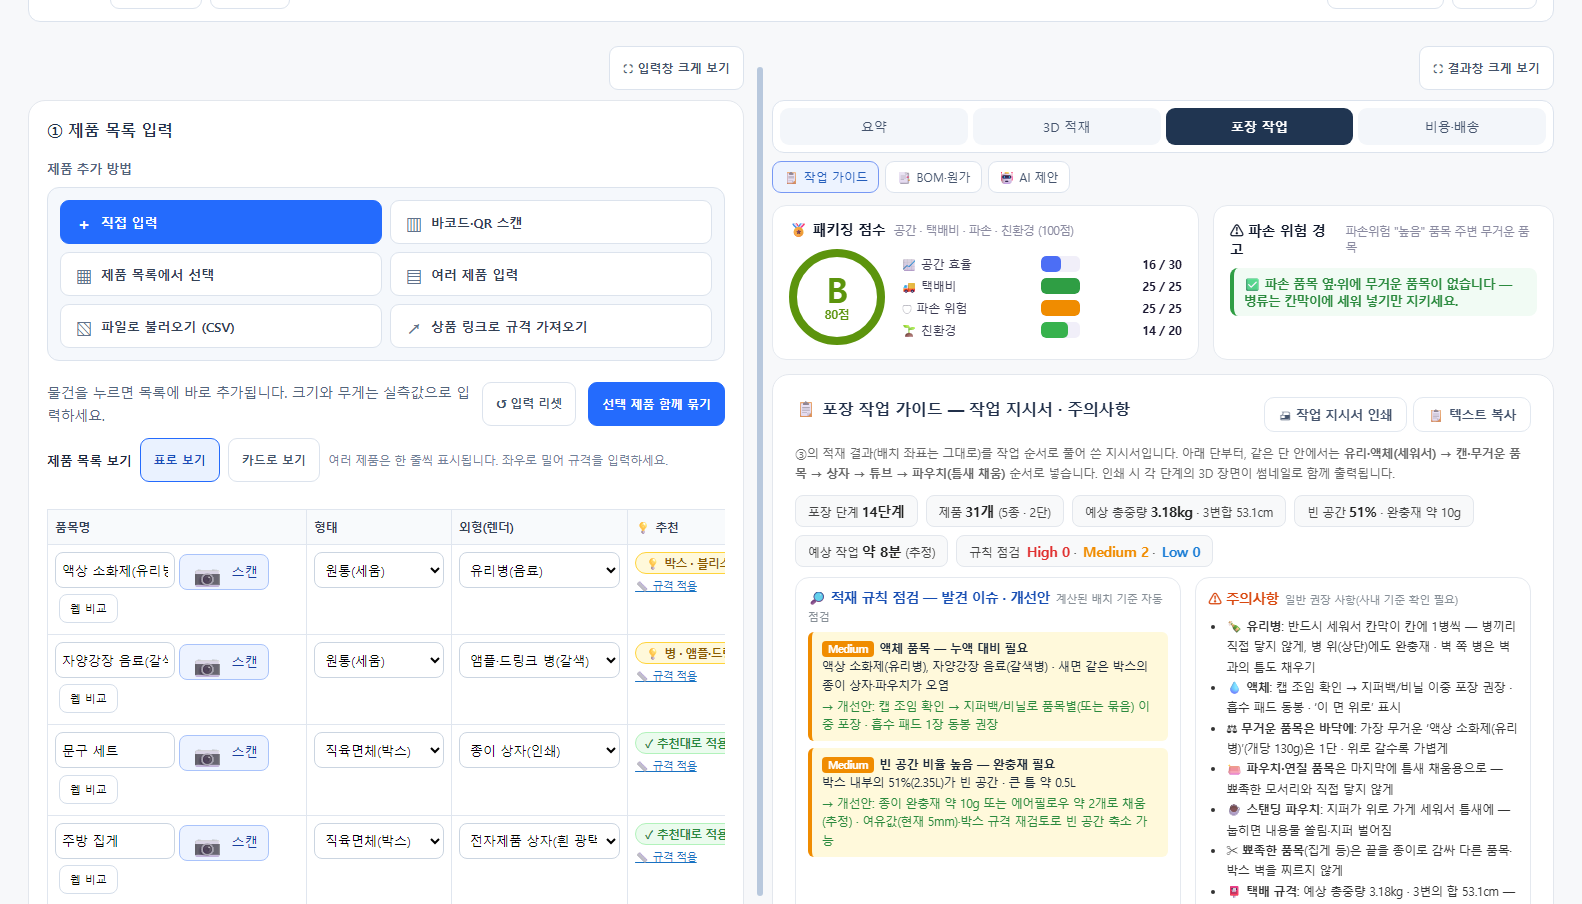Pick the 제품 목록에서 선택 grid option
This screenshot has height=904, width=1582.
coord(221,274)
